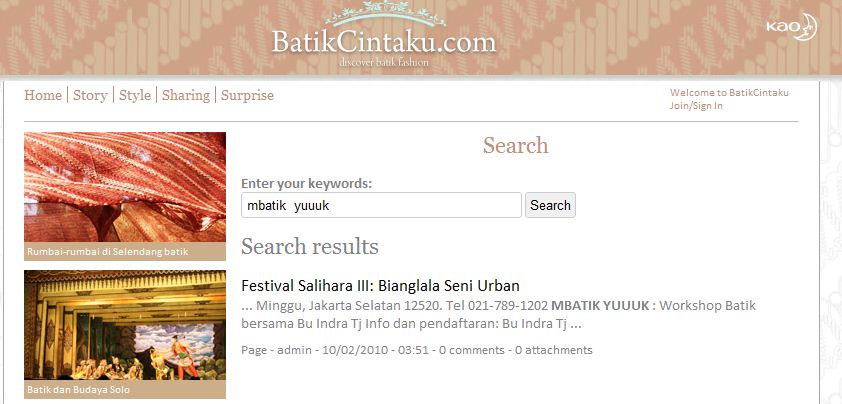This screenshot has height=404, width=842.
Task: Go to the Home menu item
Action: [x=43, y=95]
